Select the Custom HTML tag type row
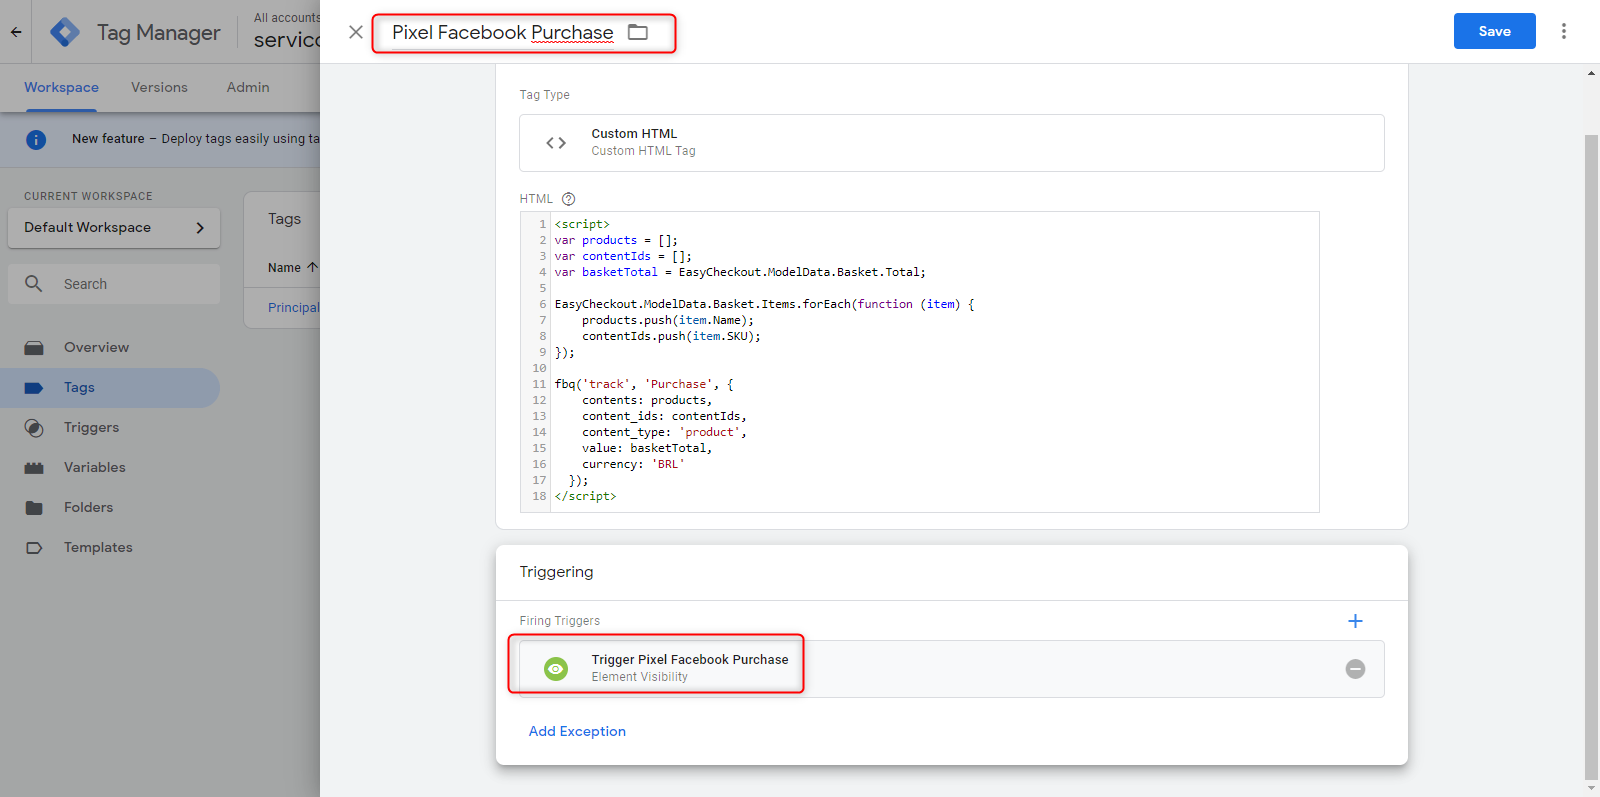Screen dimensions: 1600x797 coord(952,143)
